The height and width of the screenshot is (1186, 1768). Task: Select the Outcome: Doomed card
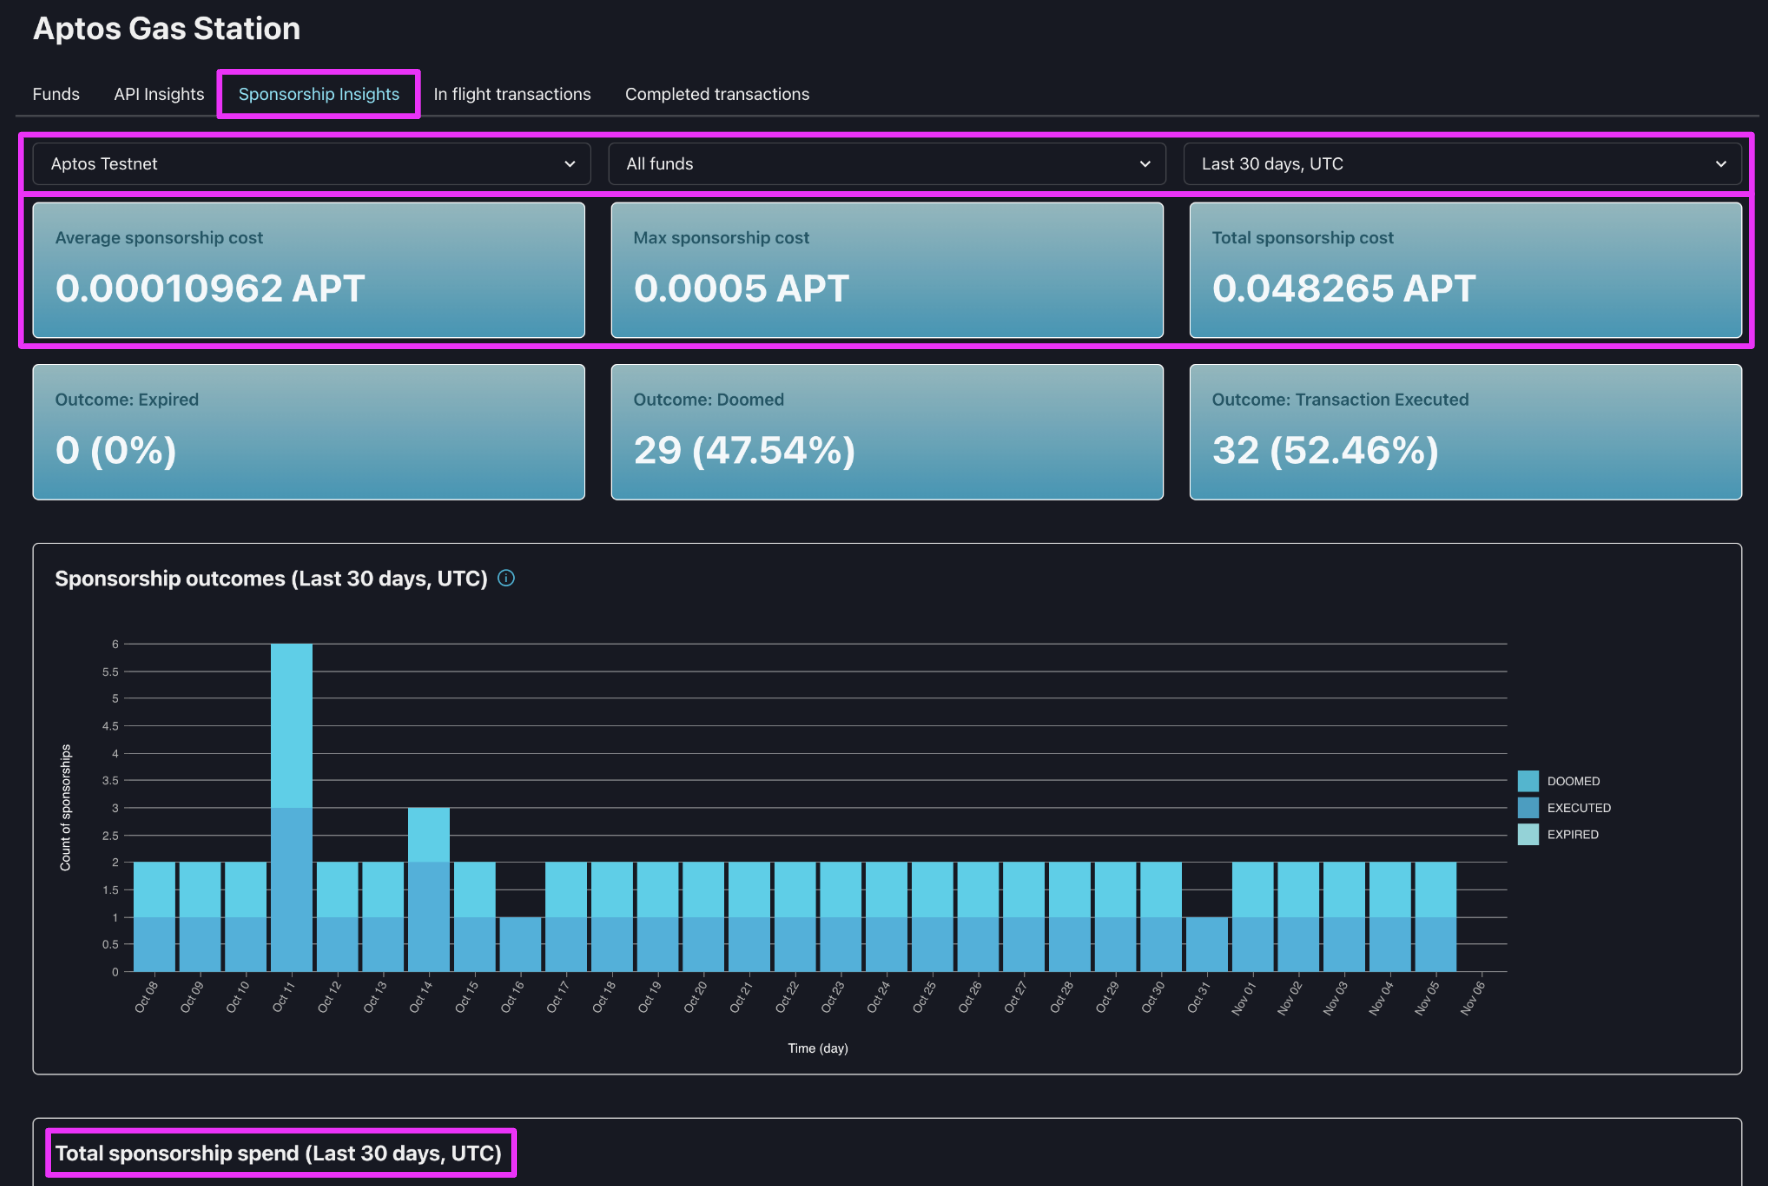887,432
